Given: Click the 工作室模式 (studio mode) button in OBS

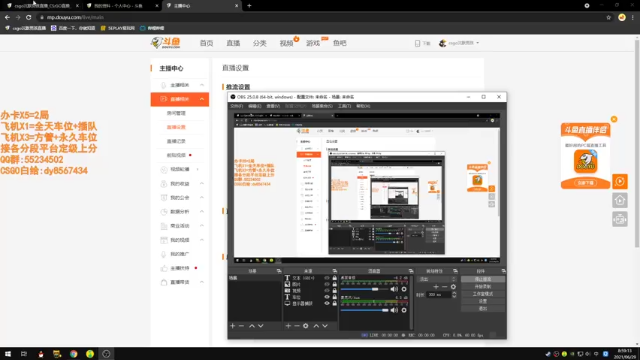Looking at the screenshot, I should (483, 294).
